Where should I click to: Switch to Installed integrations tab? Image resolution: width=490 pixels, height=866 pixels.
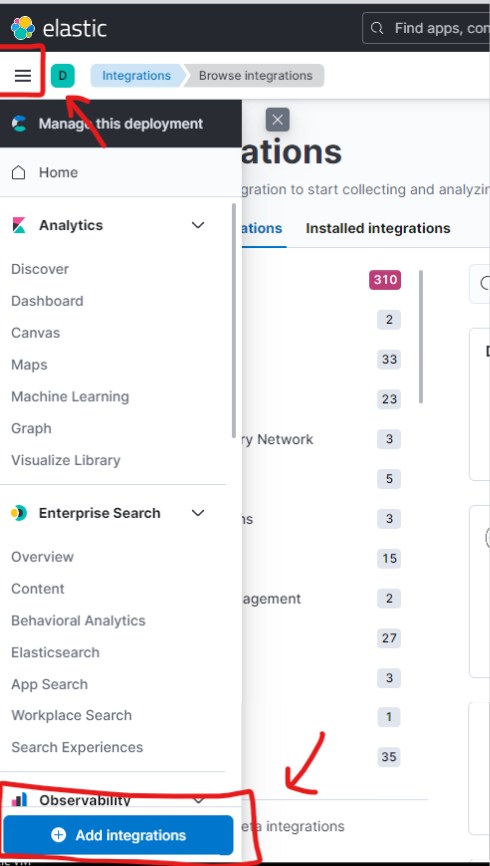[378, 228]
